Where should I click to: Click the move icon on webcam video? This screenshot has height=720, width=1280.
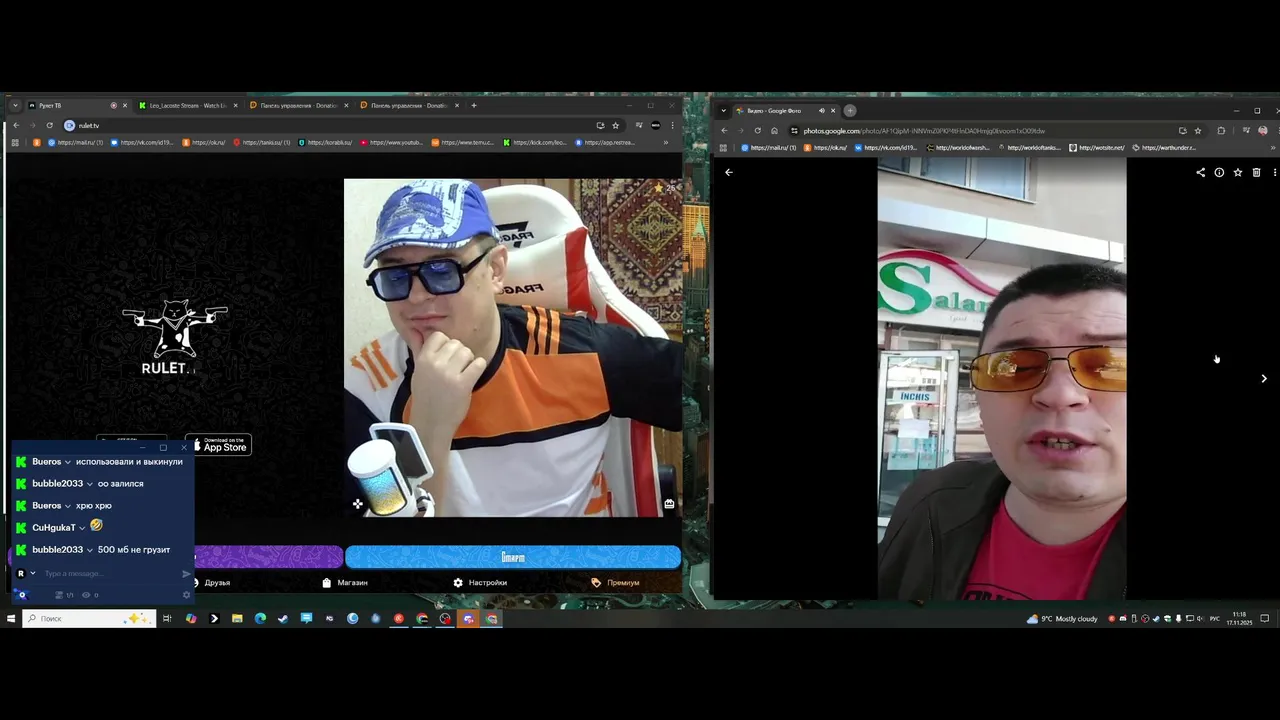point(358,504)
